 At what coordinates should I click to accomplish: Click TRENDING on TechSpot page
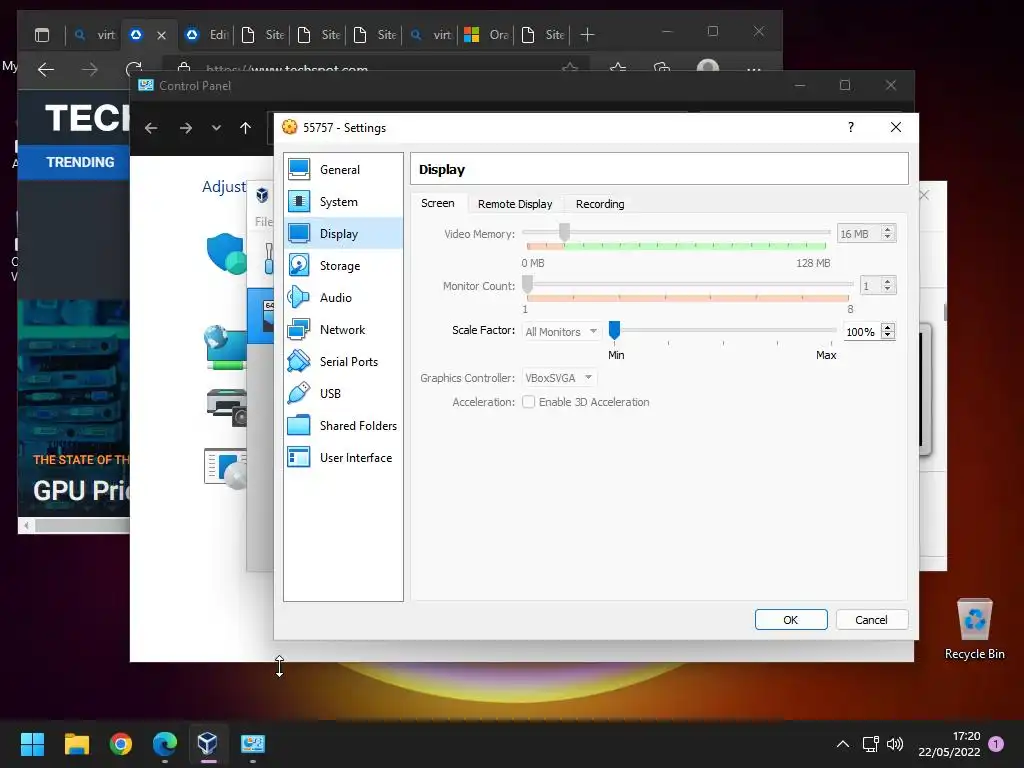80,162
